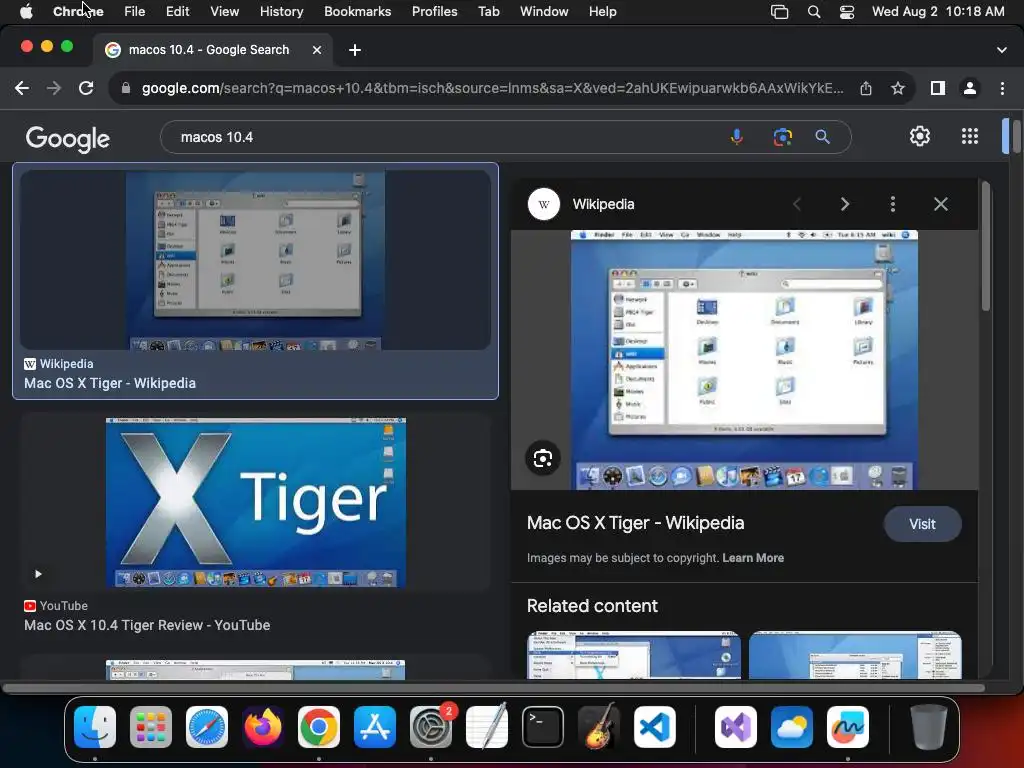Open the File menu
This screenshot has height=768, width=1024.
click(x=135, y=12)
